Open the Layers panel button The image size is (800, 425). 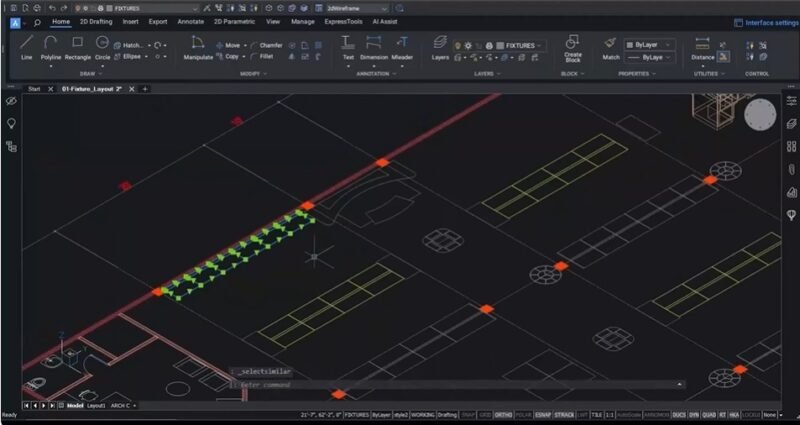click(440, 48)
